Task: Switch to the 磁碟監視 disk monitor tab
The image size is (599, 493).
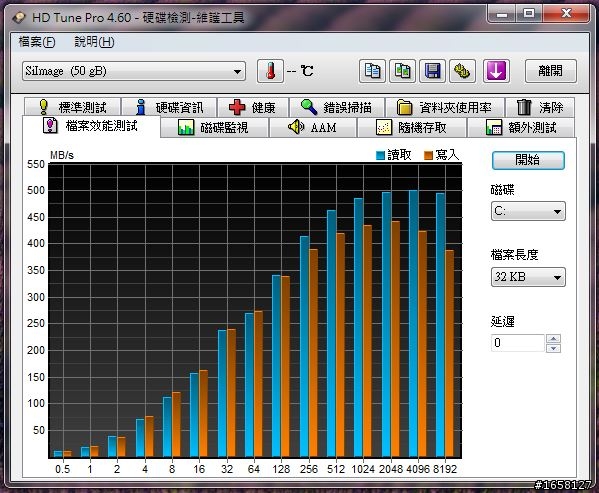Action: [214, 127]
